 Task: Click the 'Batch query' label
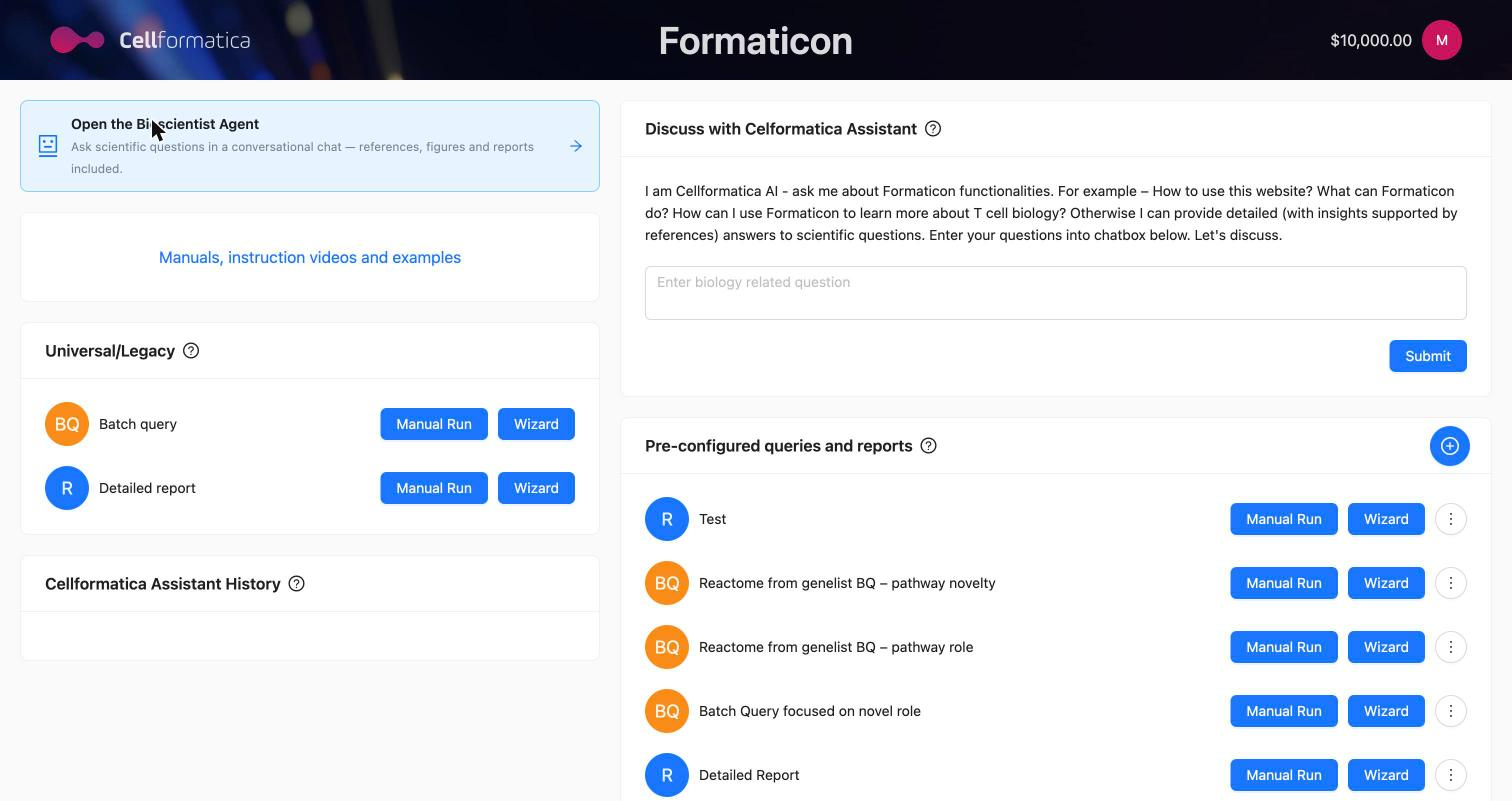(138, 424)
